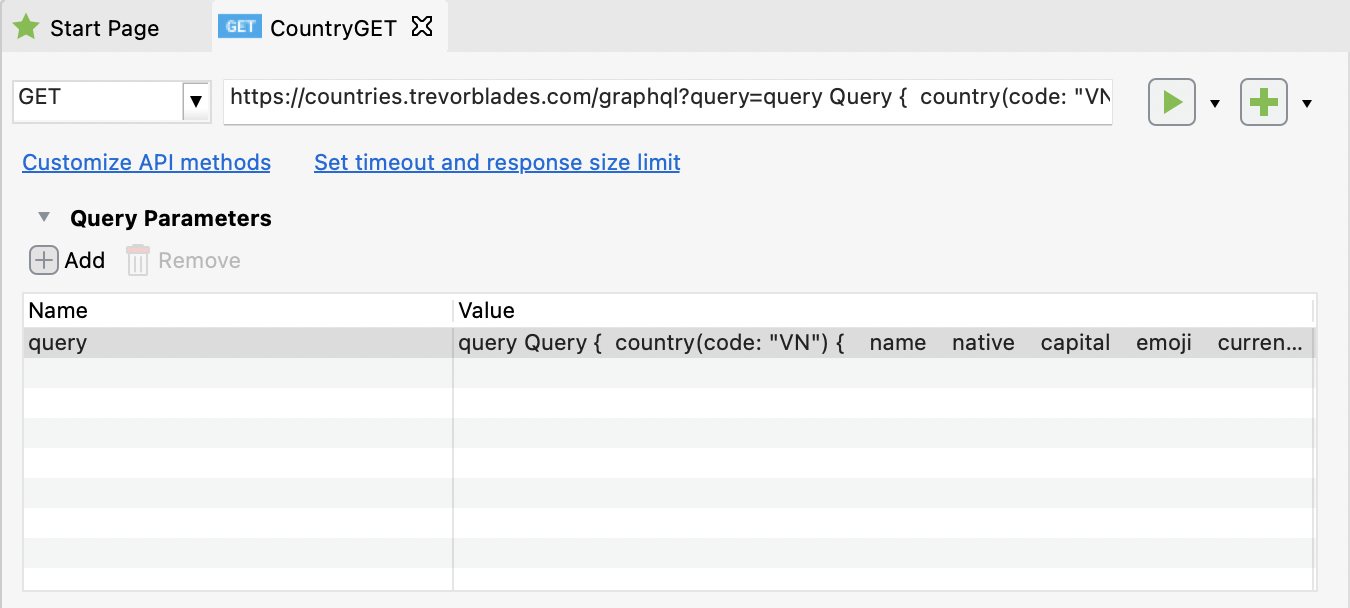
Task: Click the GET badge on the CountryGET tab
Action: coord(239,26)
